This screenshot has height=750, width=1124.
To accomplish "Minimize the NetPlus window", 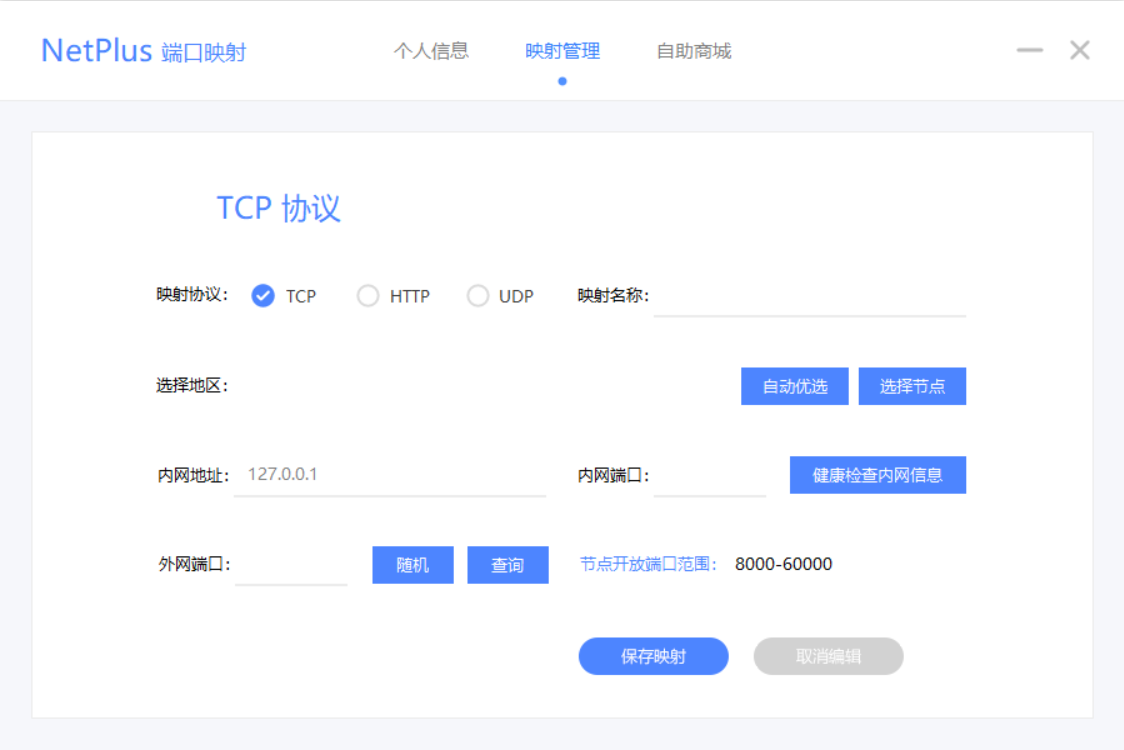I will (x=1029, y=51).
